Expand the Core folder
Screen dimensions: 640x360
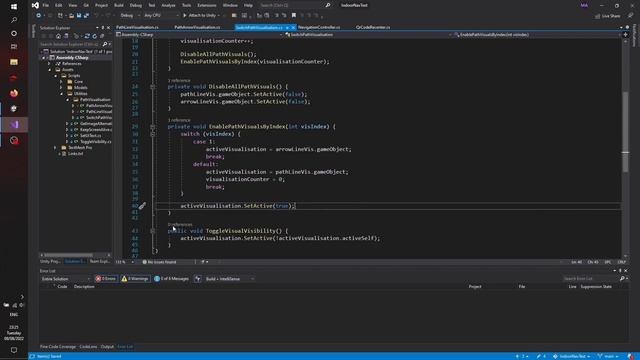click(x=61, y=82)
